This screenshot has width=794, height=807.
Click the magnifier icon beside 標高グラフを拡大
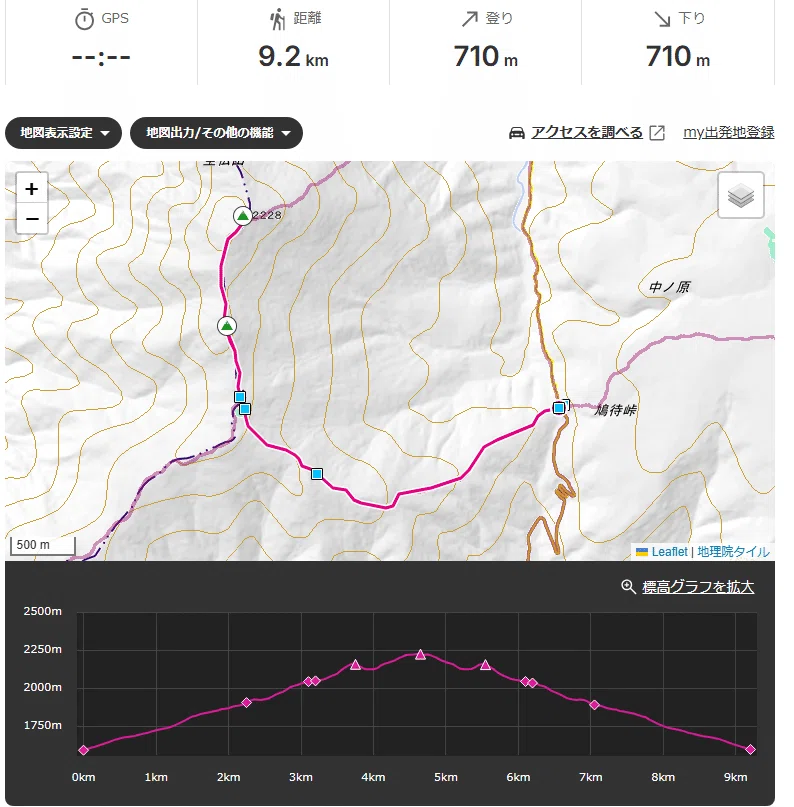point(628,587)
